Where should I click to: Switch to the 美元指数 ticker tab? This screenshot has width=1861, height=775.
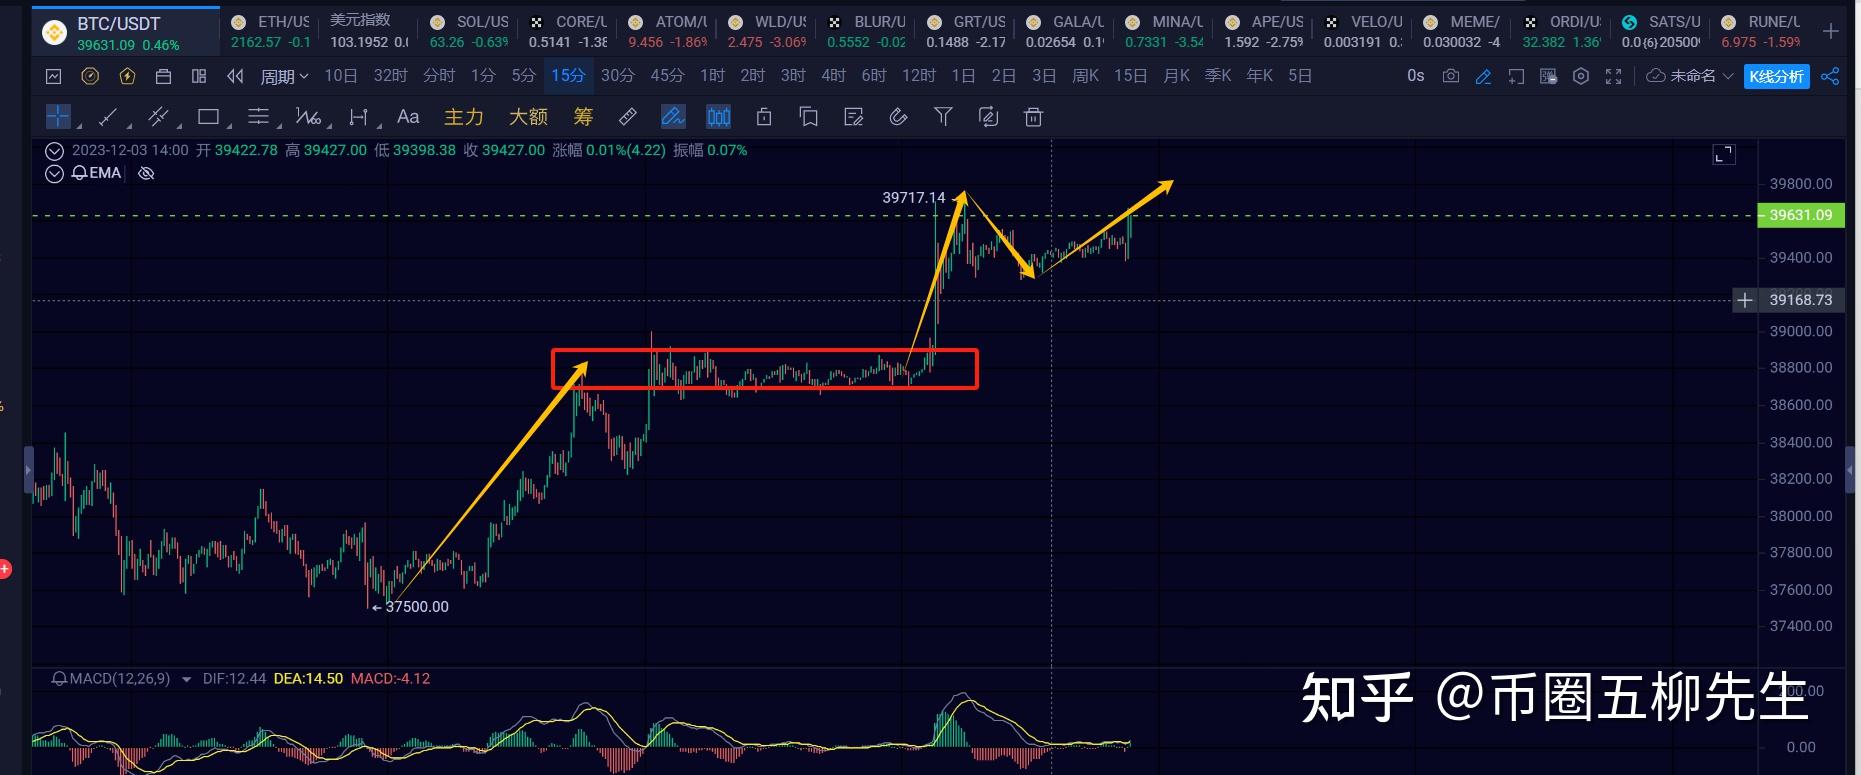(369, 32)
